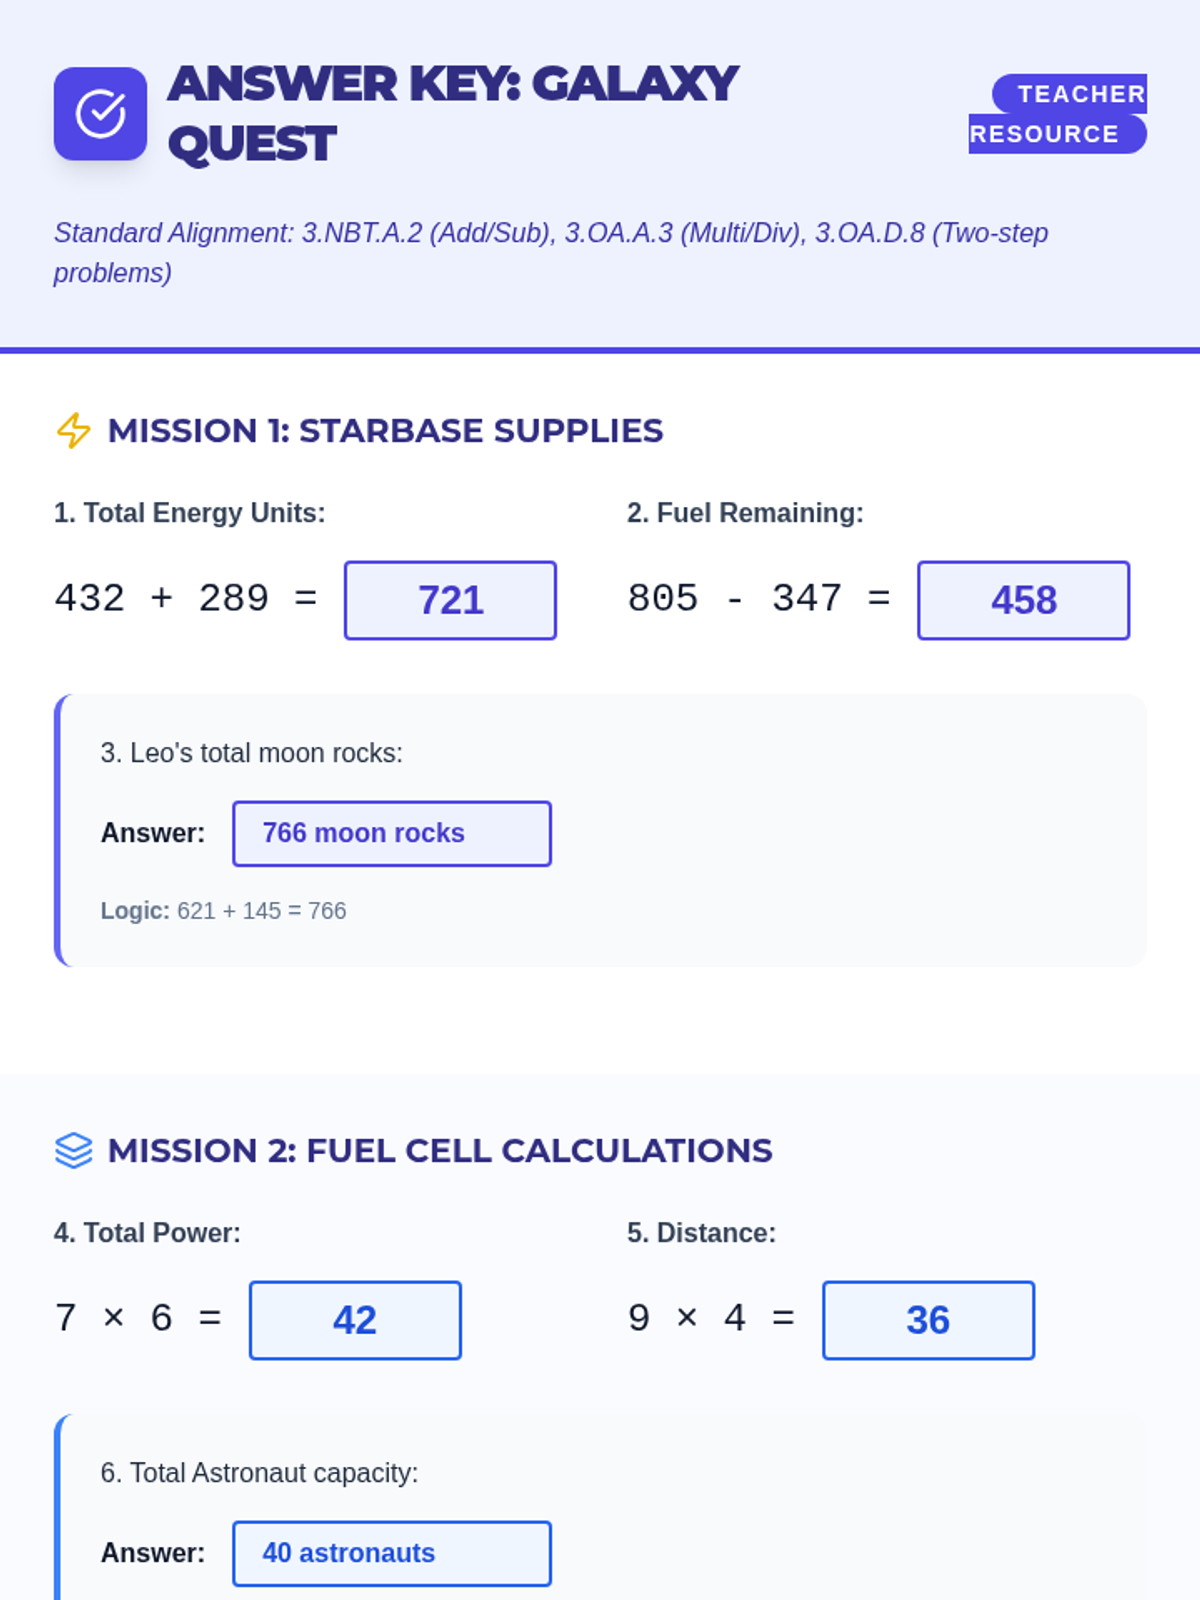The height and width of the screenshot is (1600, 1200).
Task: Click the 40 astronauts answer field
Action: point(391,1553)
